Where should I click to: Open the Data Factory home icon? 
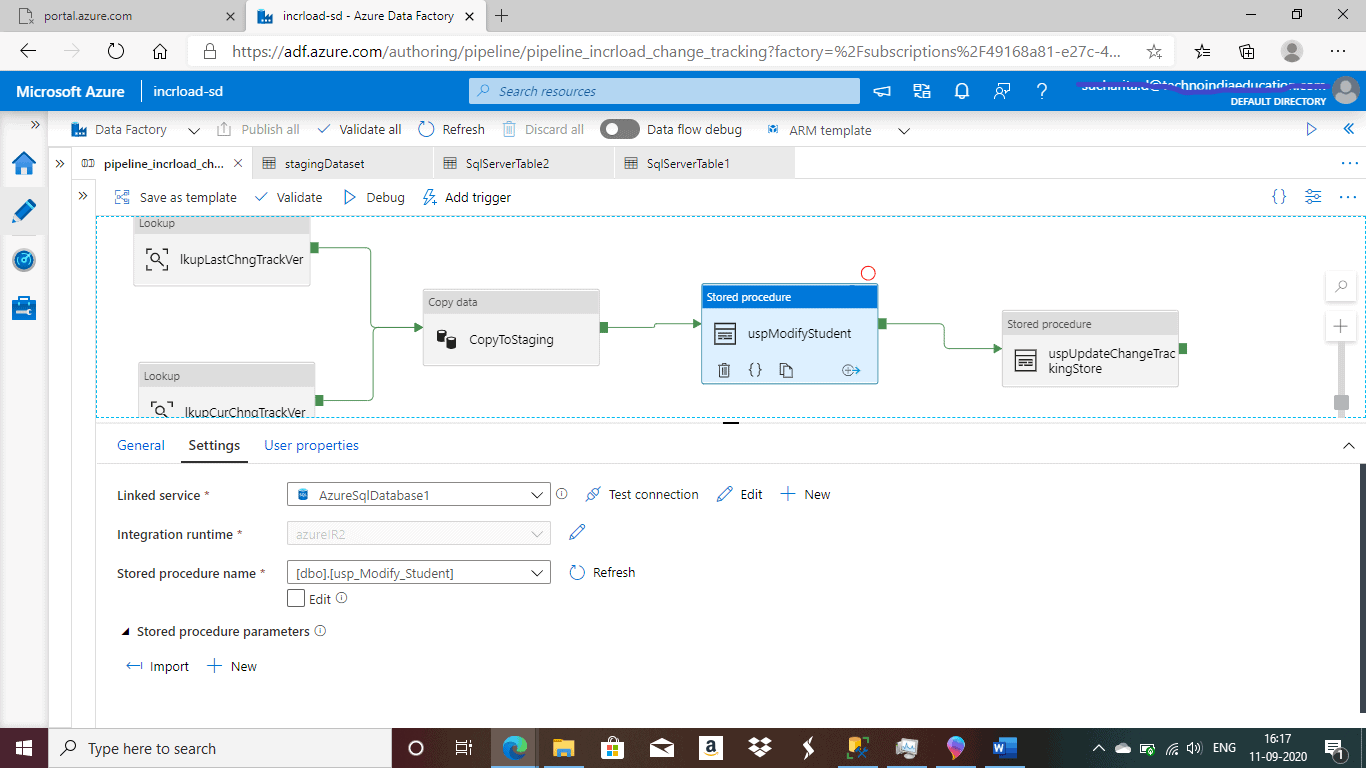[24, 164]
